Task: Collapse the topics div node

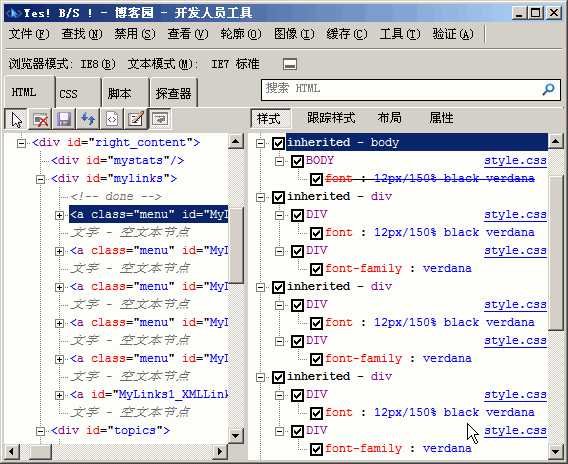Action: click(x=41, y=431)
